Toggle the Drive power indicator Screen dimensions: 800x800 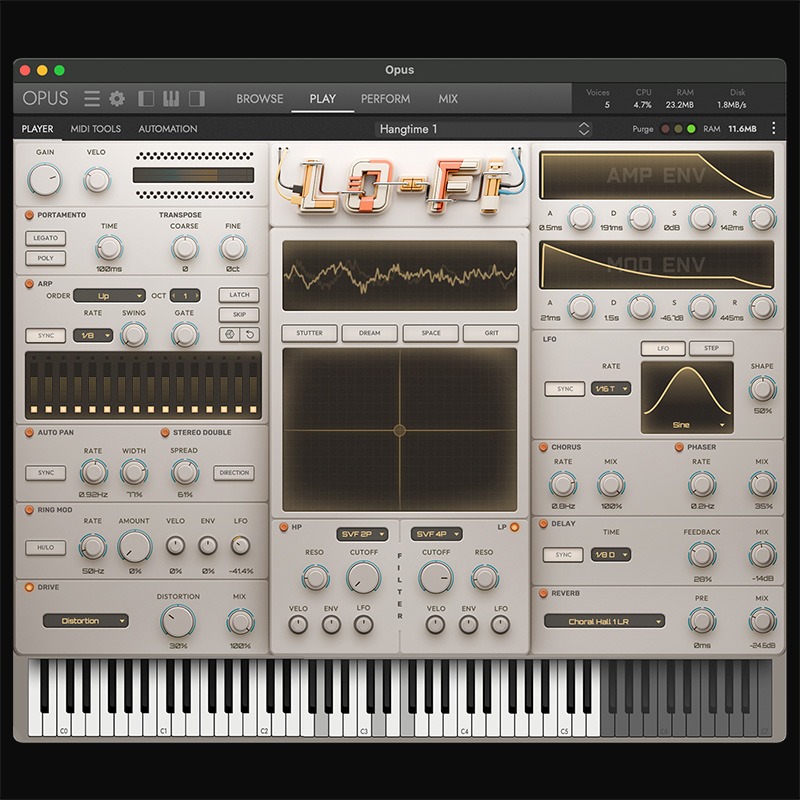click(30, 587)
